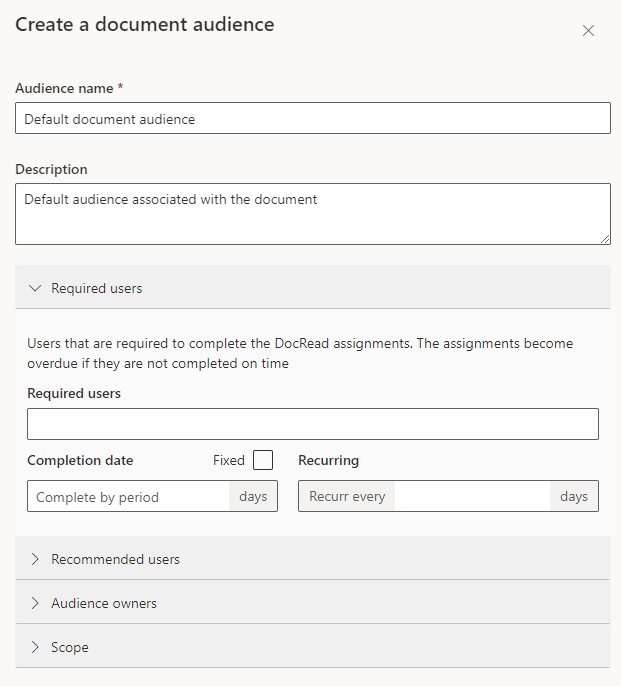This screenshot has height=686, width=621.
Task: Expand the Recommended users chevron icon
Action: point(35,559)
